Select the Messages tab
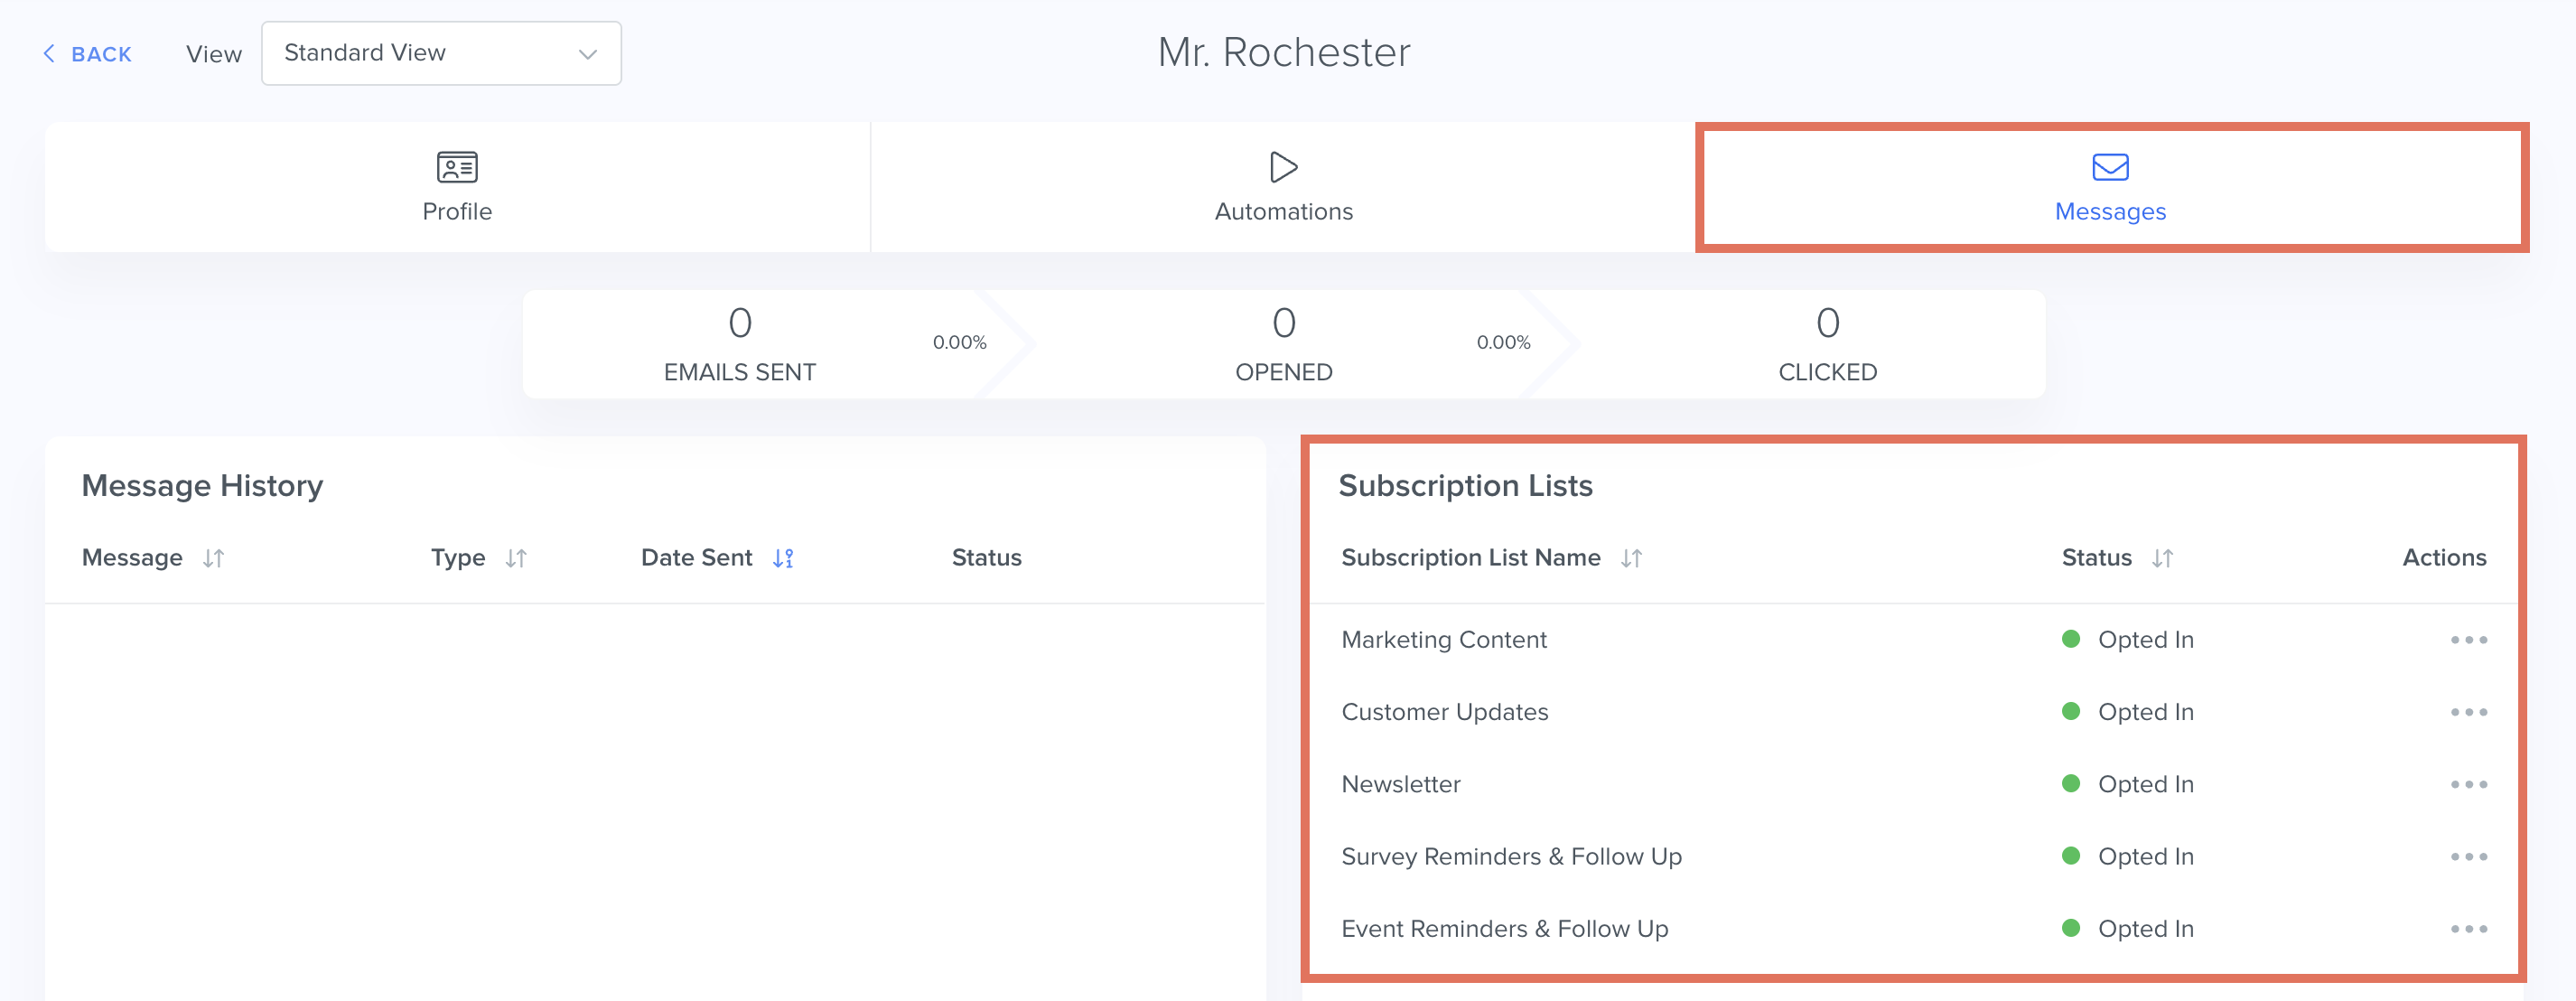This screenshot has height=1001, width=2576. click(2110, 187)
